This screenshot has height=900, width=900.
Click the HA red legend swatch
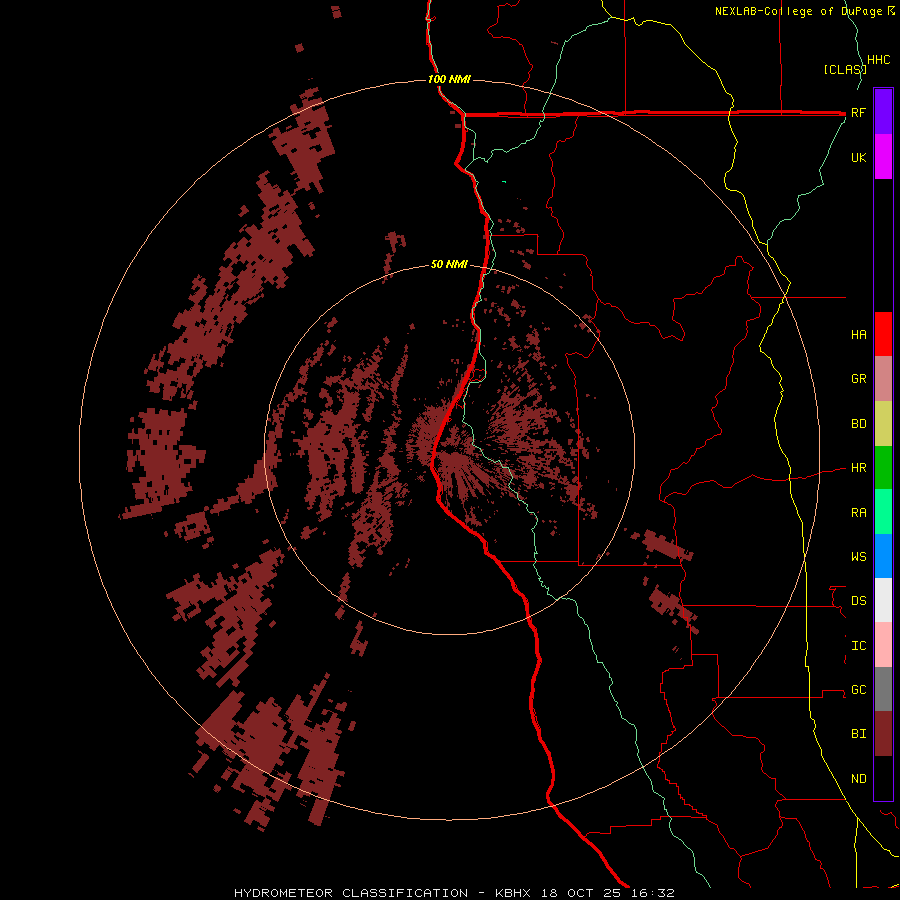click(x=883, y=334)
